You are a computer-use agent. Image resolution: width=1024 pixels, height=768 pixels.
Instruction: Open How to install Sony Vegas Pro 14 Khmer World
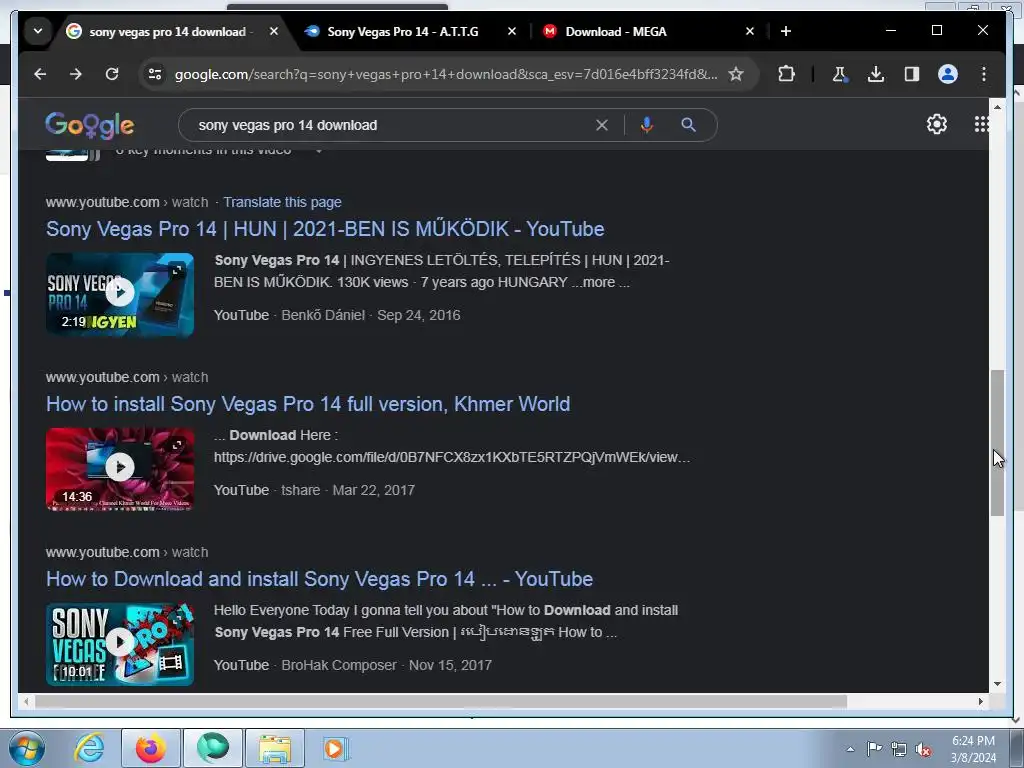(308, 404)
